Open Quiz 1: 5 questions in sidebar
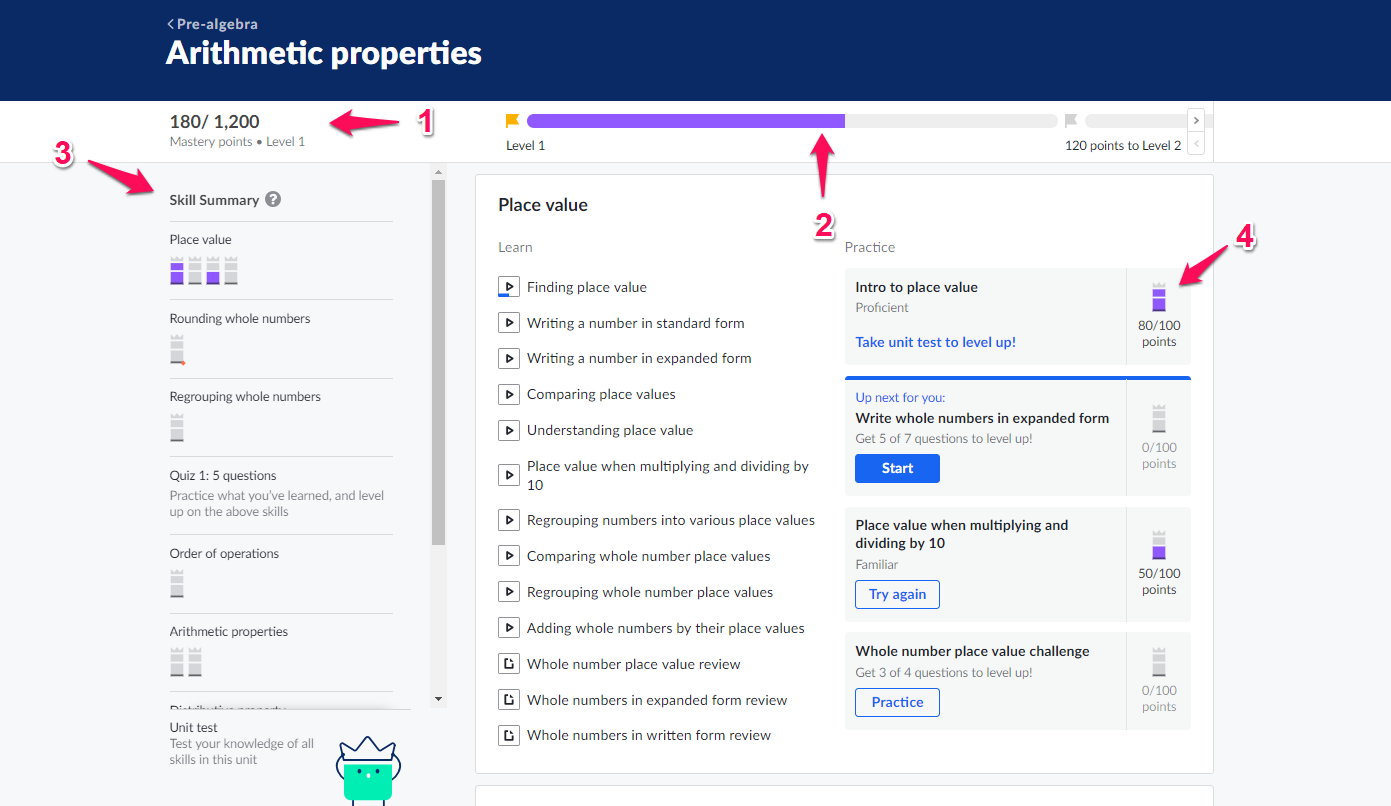Viewport: 1391px width, 806px height. 223,476
